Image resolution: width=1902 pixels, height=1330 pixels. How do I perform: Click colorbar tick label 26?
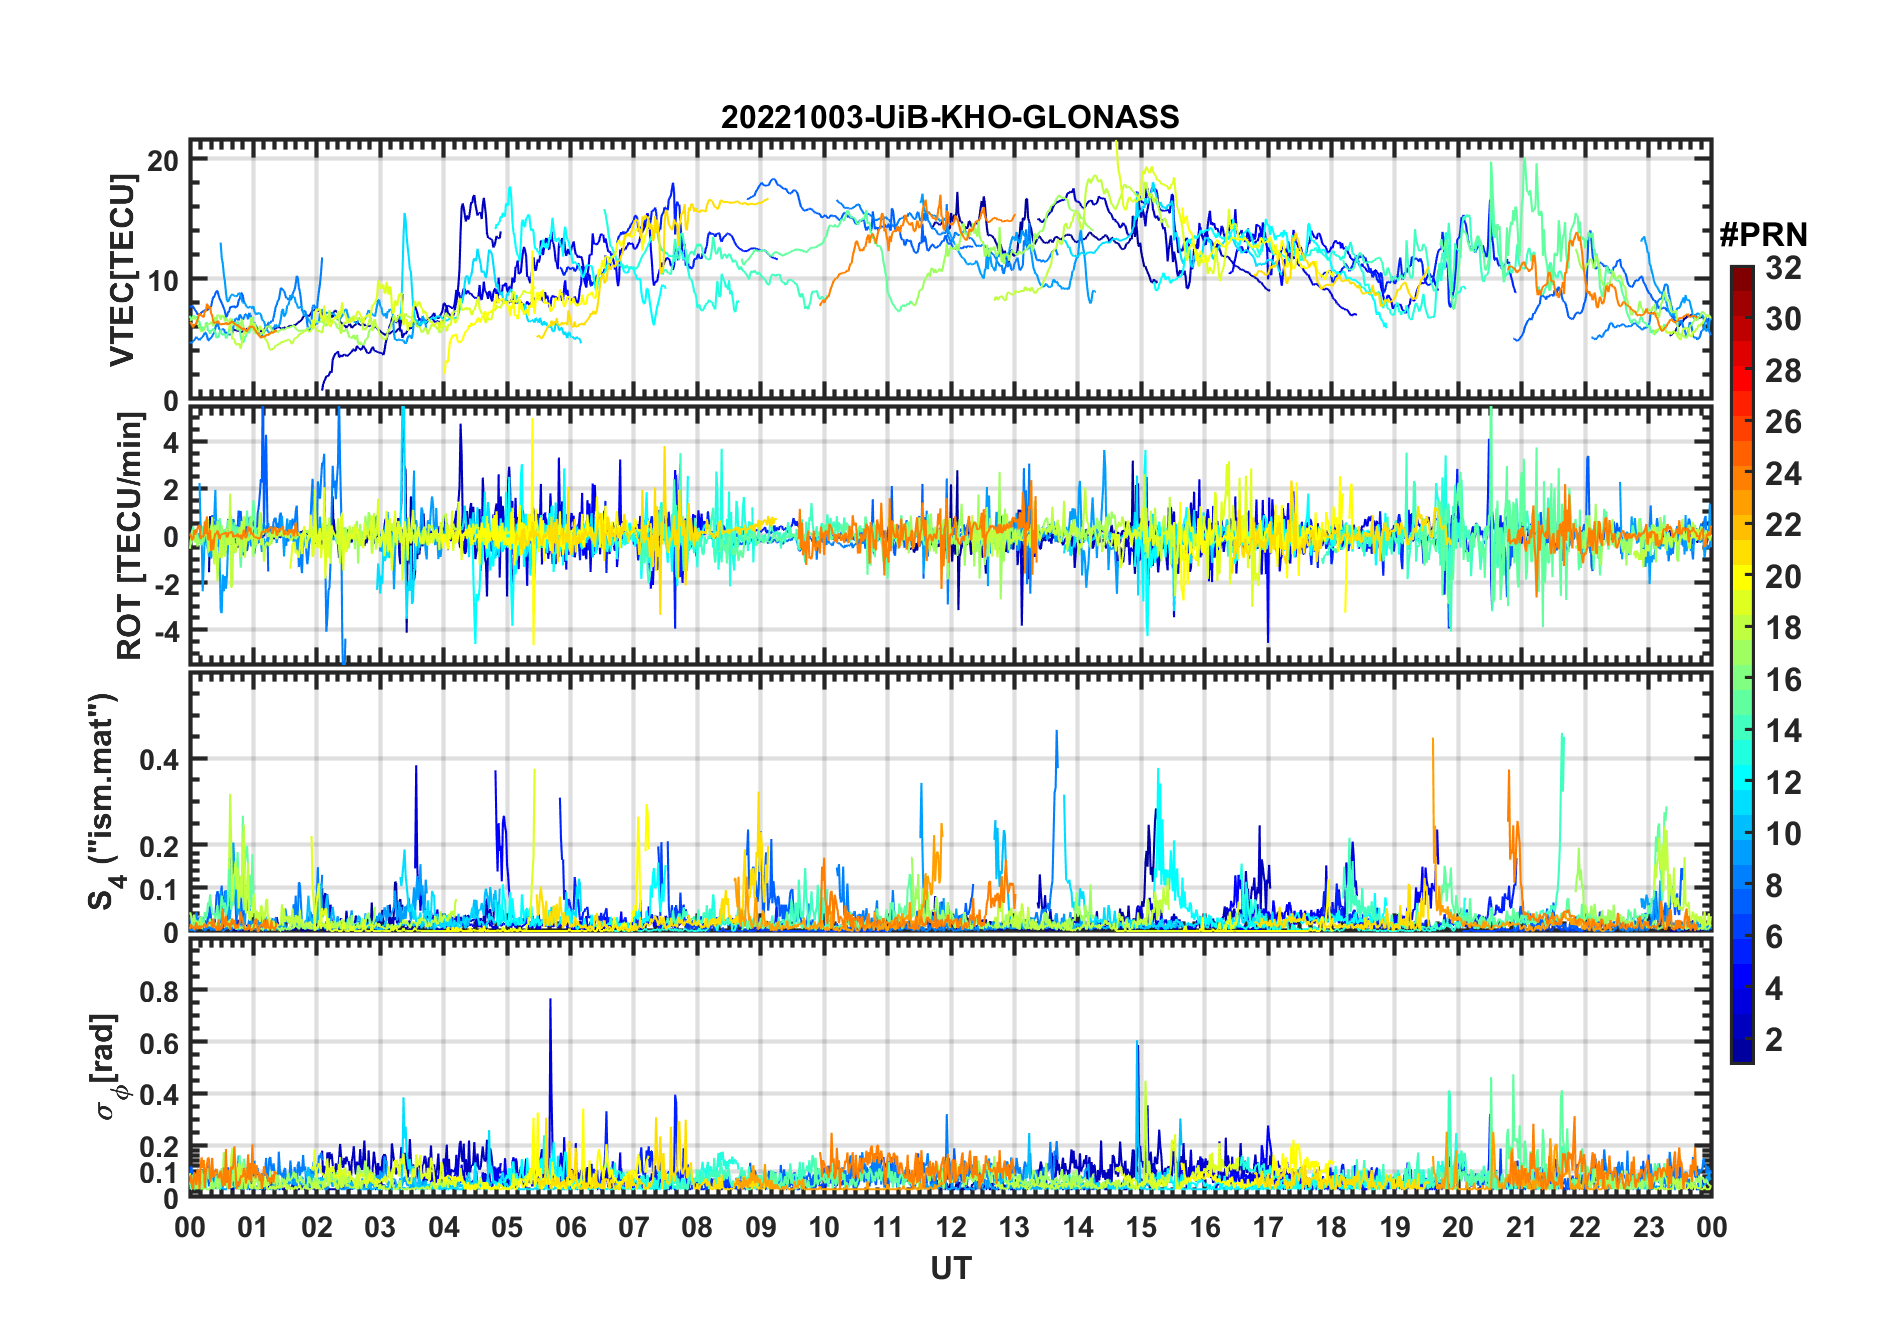click(1783, 422)
